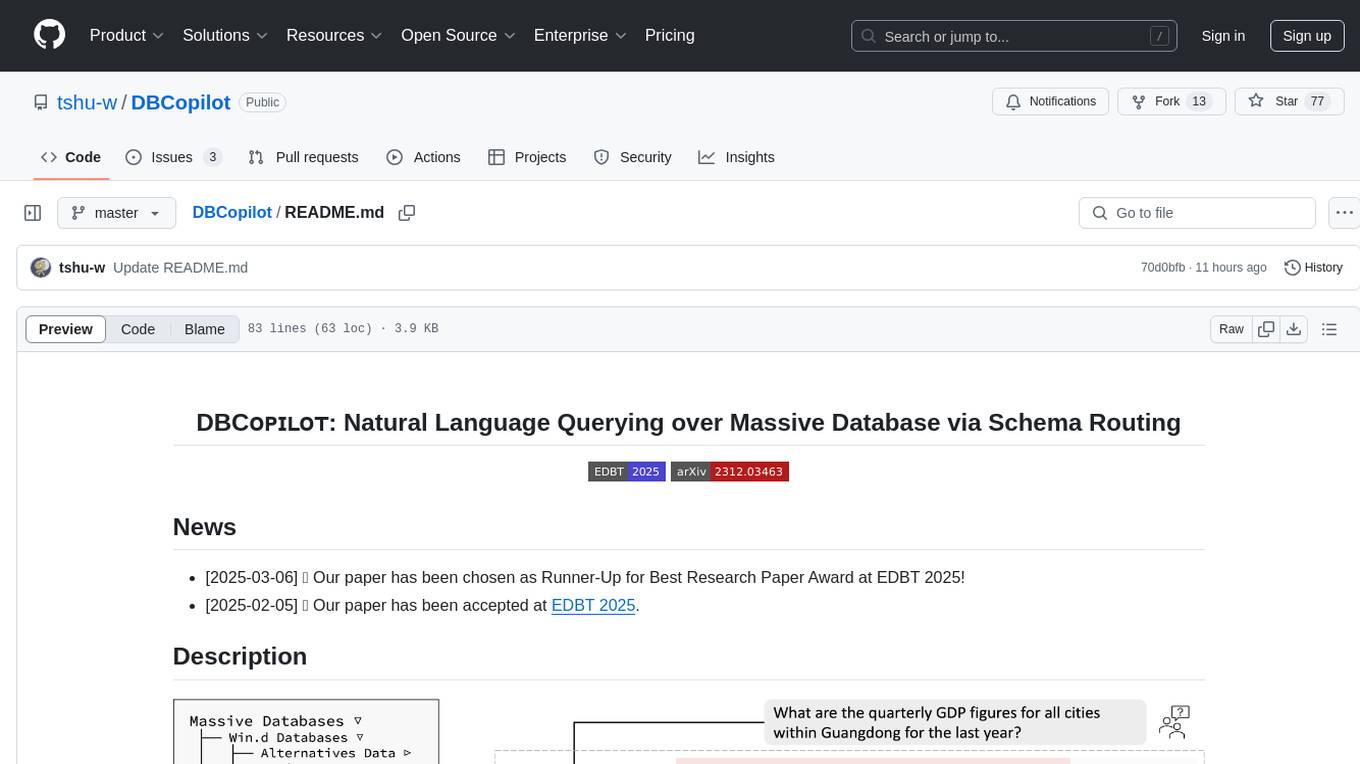Switch to Blame view
1360x764 pixels.
[x=204, y=329]
